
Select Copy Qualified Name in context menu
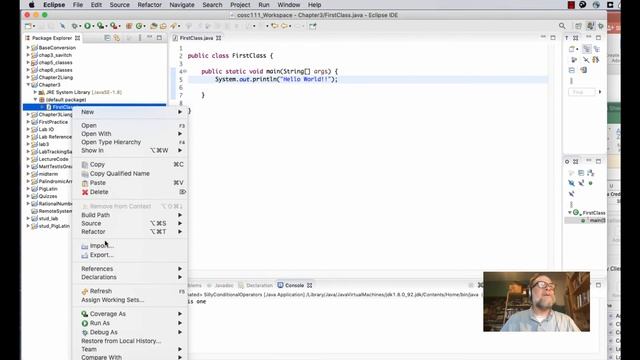130,173
